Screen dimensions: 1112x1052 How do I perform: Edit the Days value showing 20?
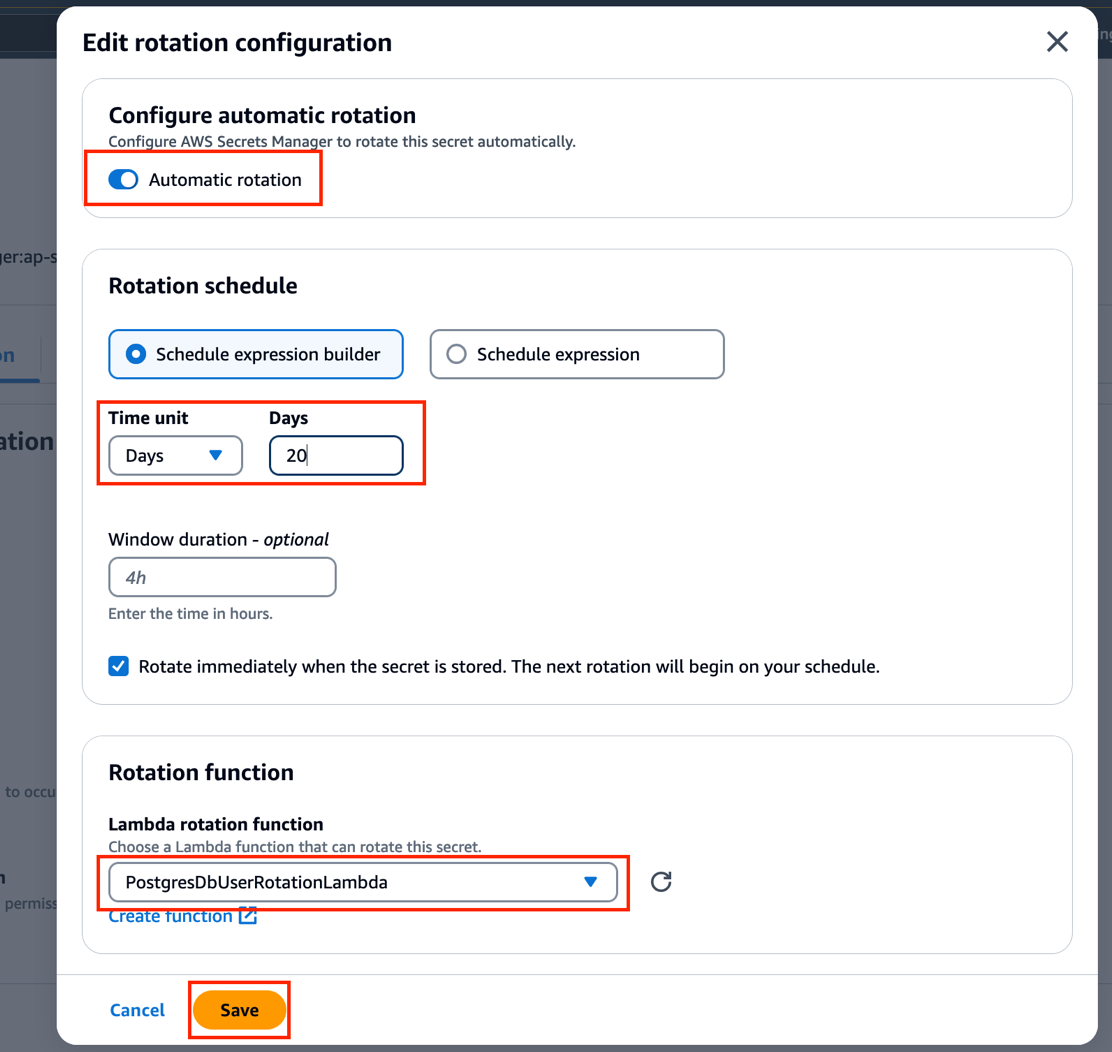pyautogui.click(x=336, y=455)
